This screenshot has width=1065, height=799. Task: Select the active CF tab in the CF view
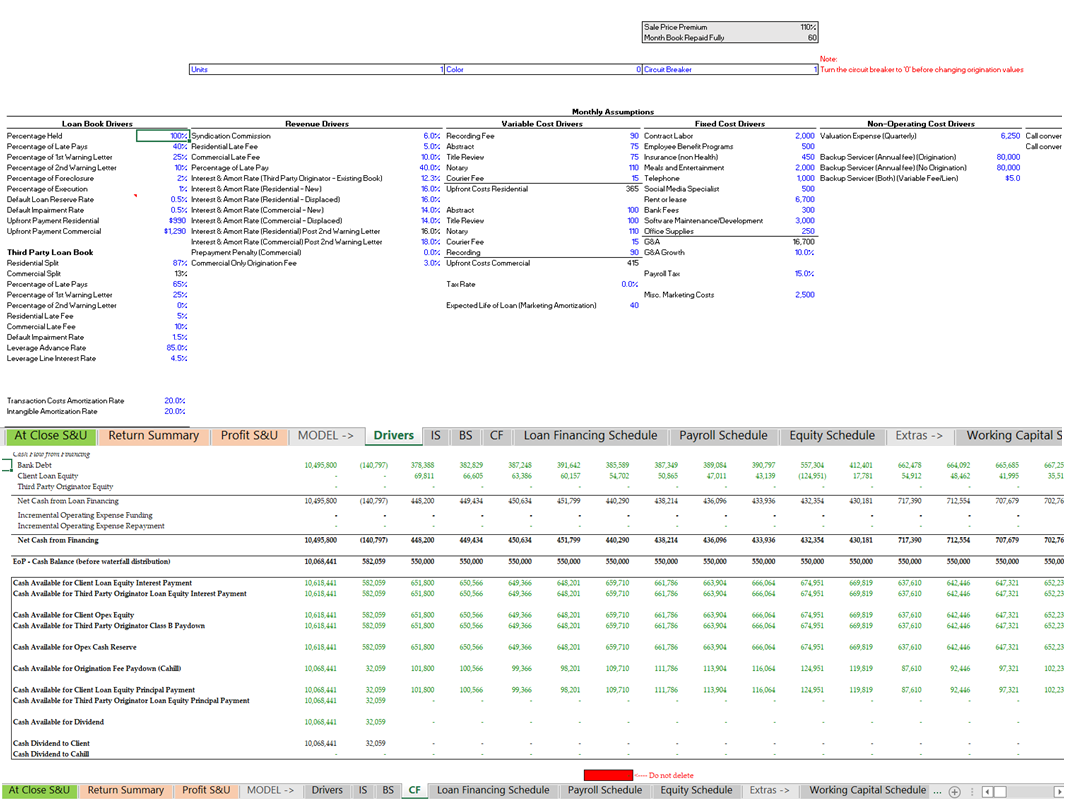414,790
